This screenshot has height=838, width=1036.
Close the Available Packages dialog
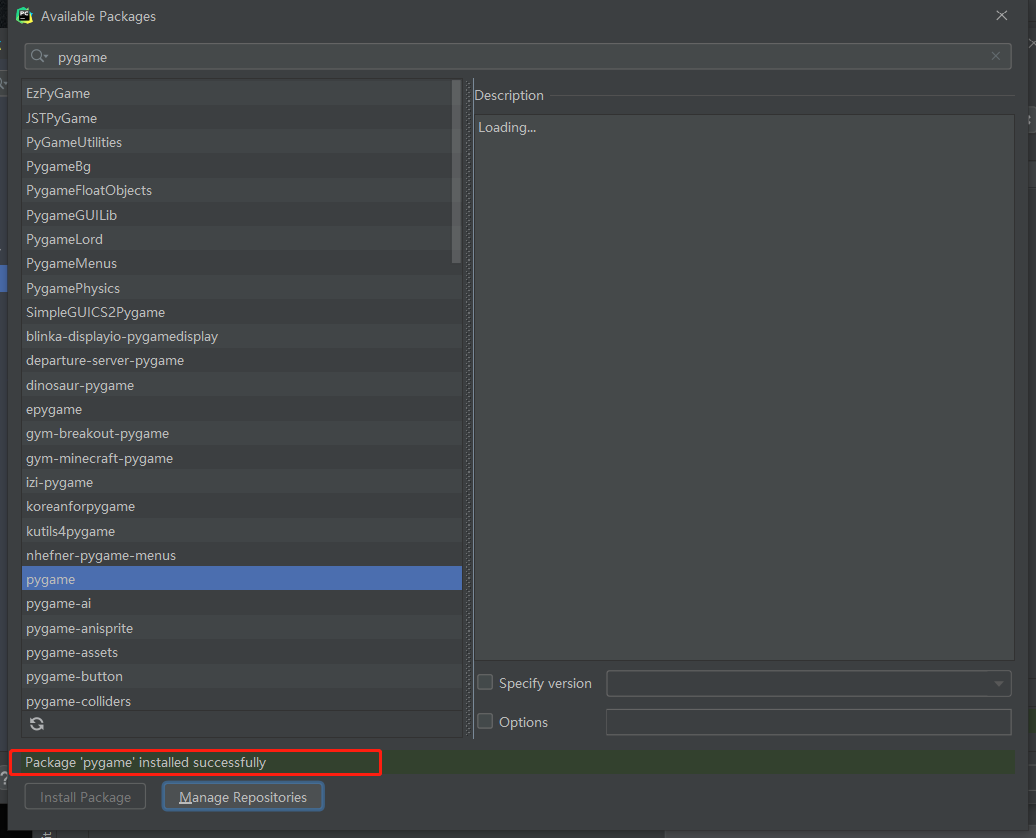tap(1002, 15)
